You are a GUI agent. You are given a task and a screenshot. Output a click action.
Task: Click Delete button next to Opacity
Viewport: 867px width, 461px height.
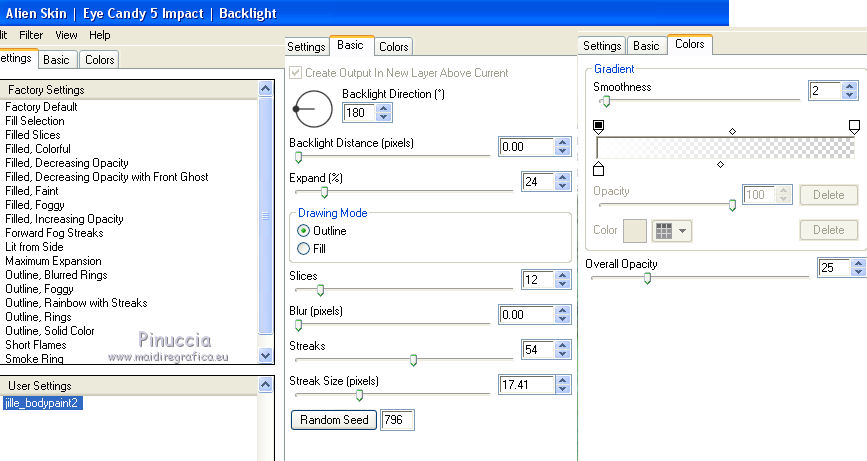pos(828,195)
